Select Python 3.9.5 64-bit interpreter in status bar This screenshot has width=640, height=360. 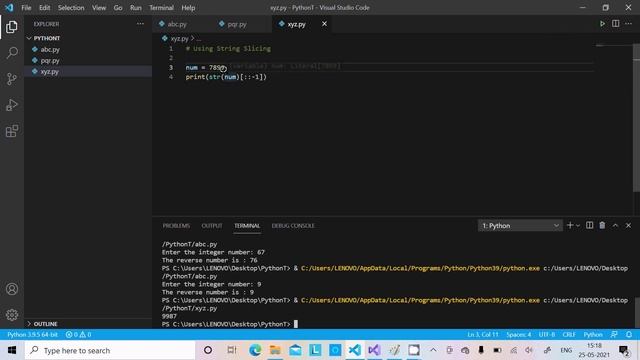[x=32, y=334]
